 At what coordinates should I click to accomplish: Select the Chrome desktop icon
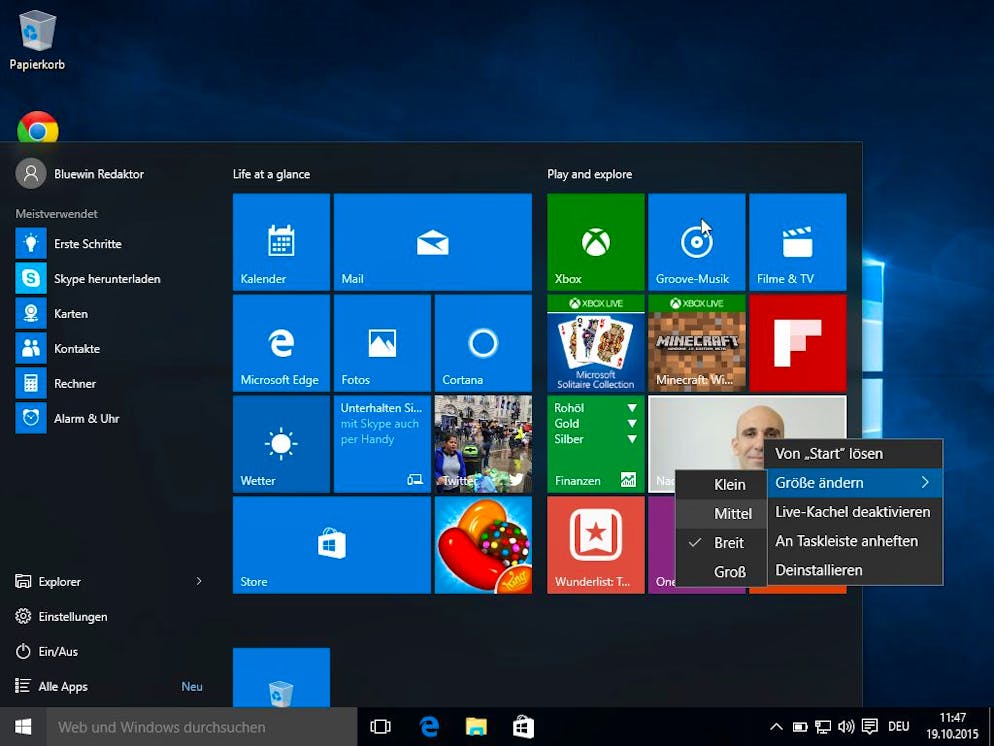37,127
